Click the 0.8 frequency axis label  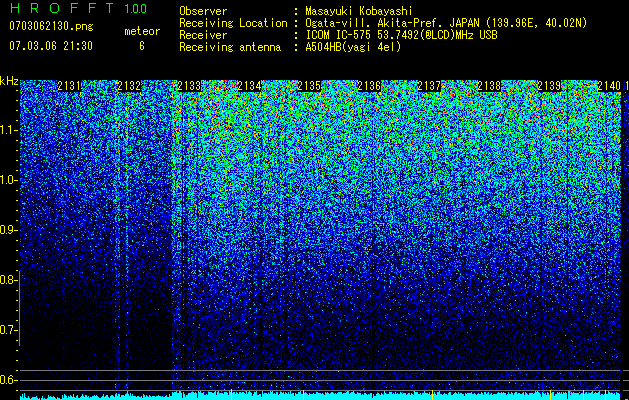(x=6, y=280)
